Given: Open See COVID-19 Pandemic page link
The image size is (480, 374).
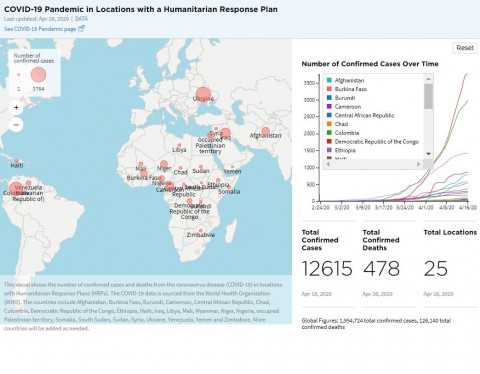Looking at the screenshot, I should [x=40, y=29].
